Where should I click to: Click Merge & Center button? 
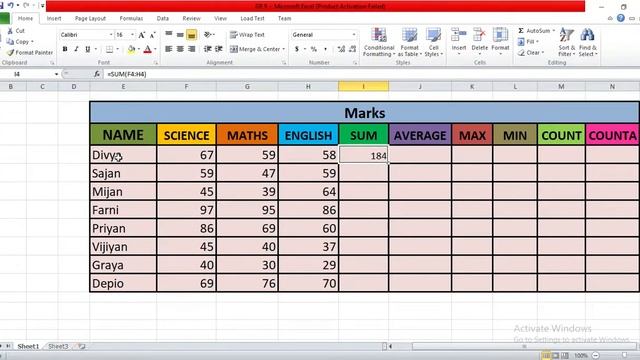coord(255,49)
